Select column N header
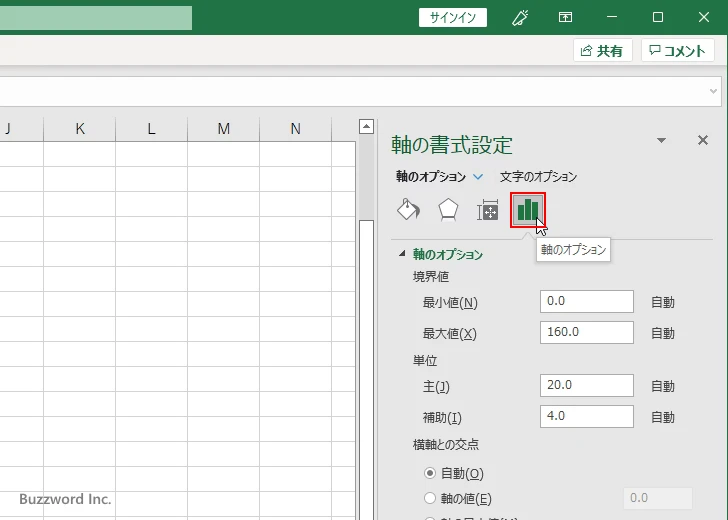 (x=295, y=129)
